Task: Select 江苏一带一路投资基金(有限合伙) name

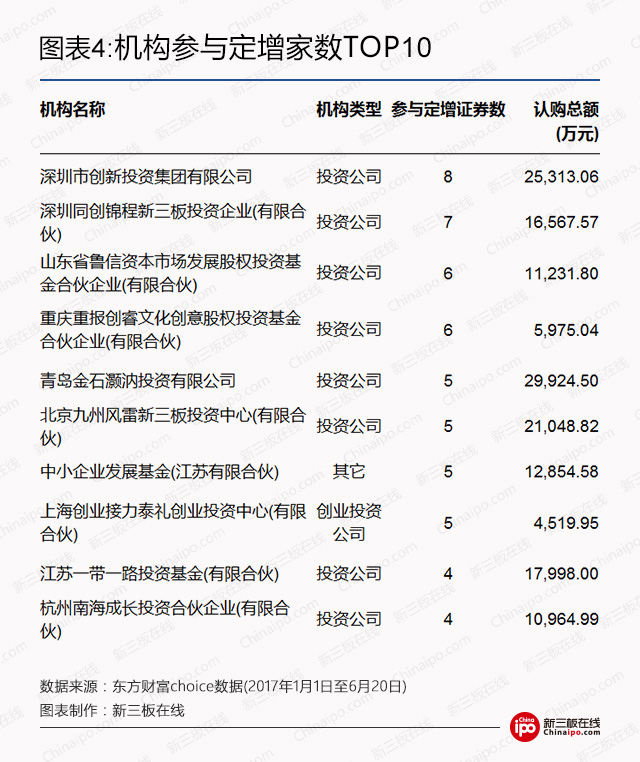Action: [159, 574]
